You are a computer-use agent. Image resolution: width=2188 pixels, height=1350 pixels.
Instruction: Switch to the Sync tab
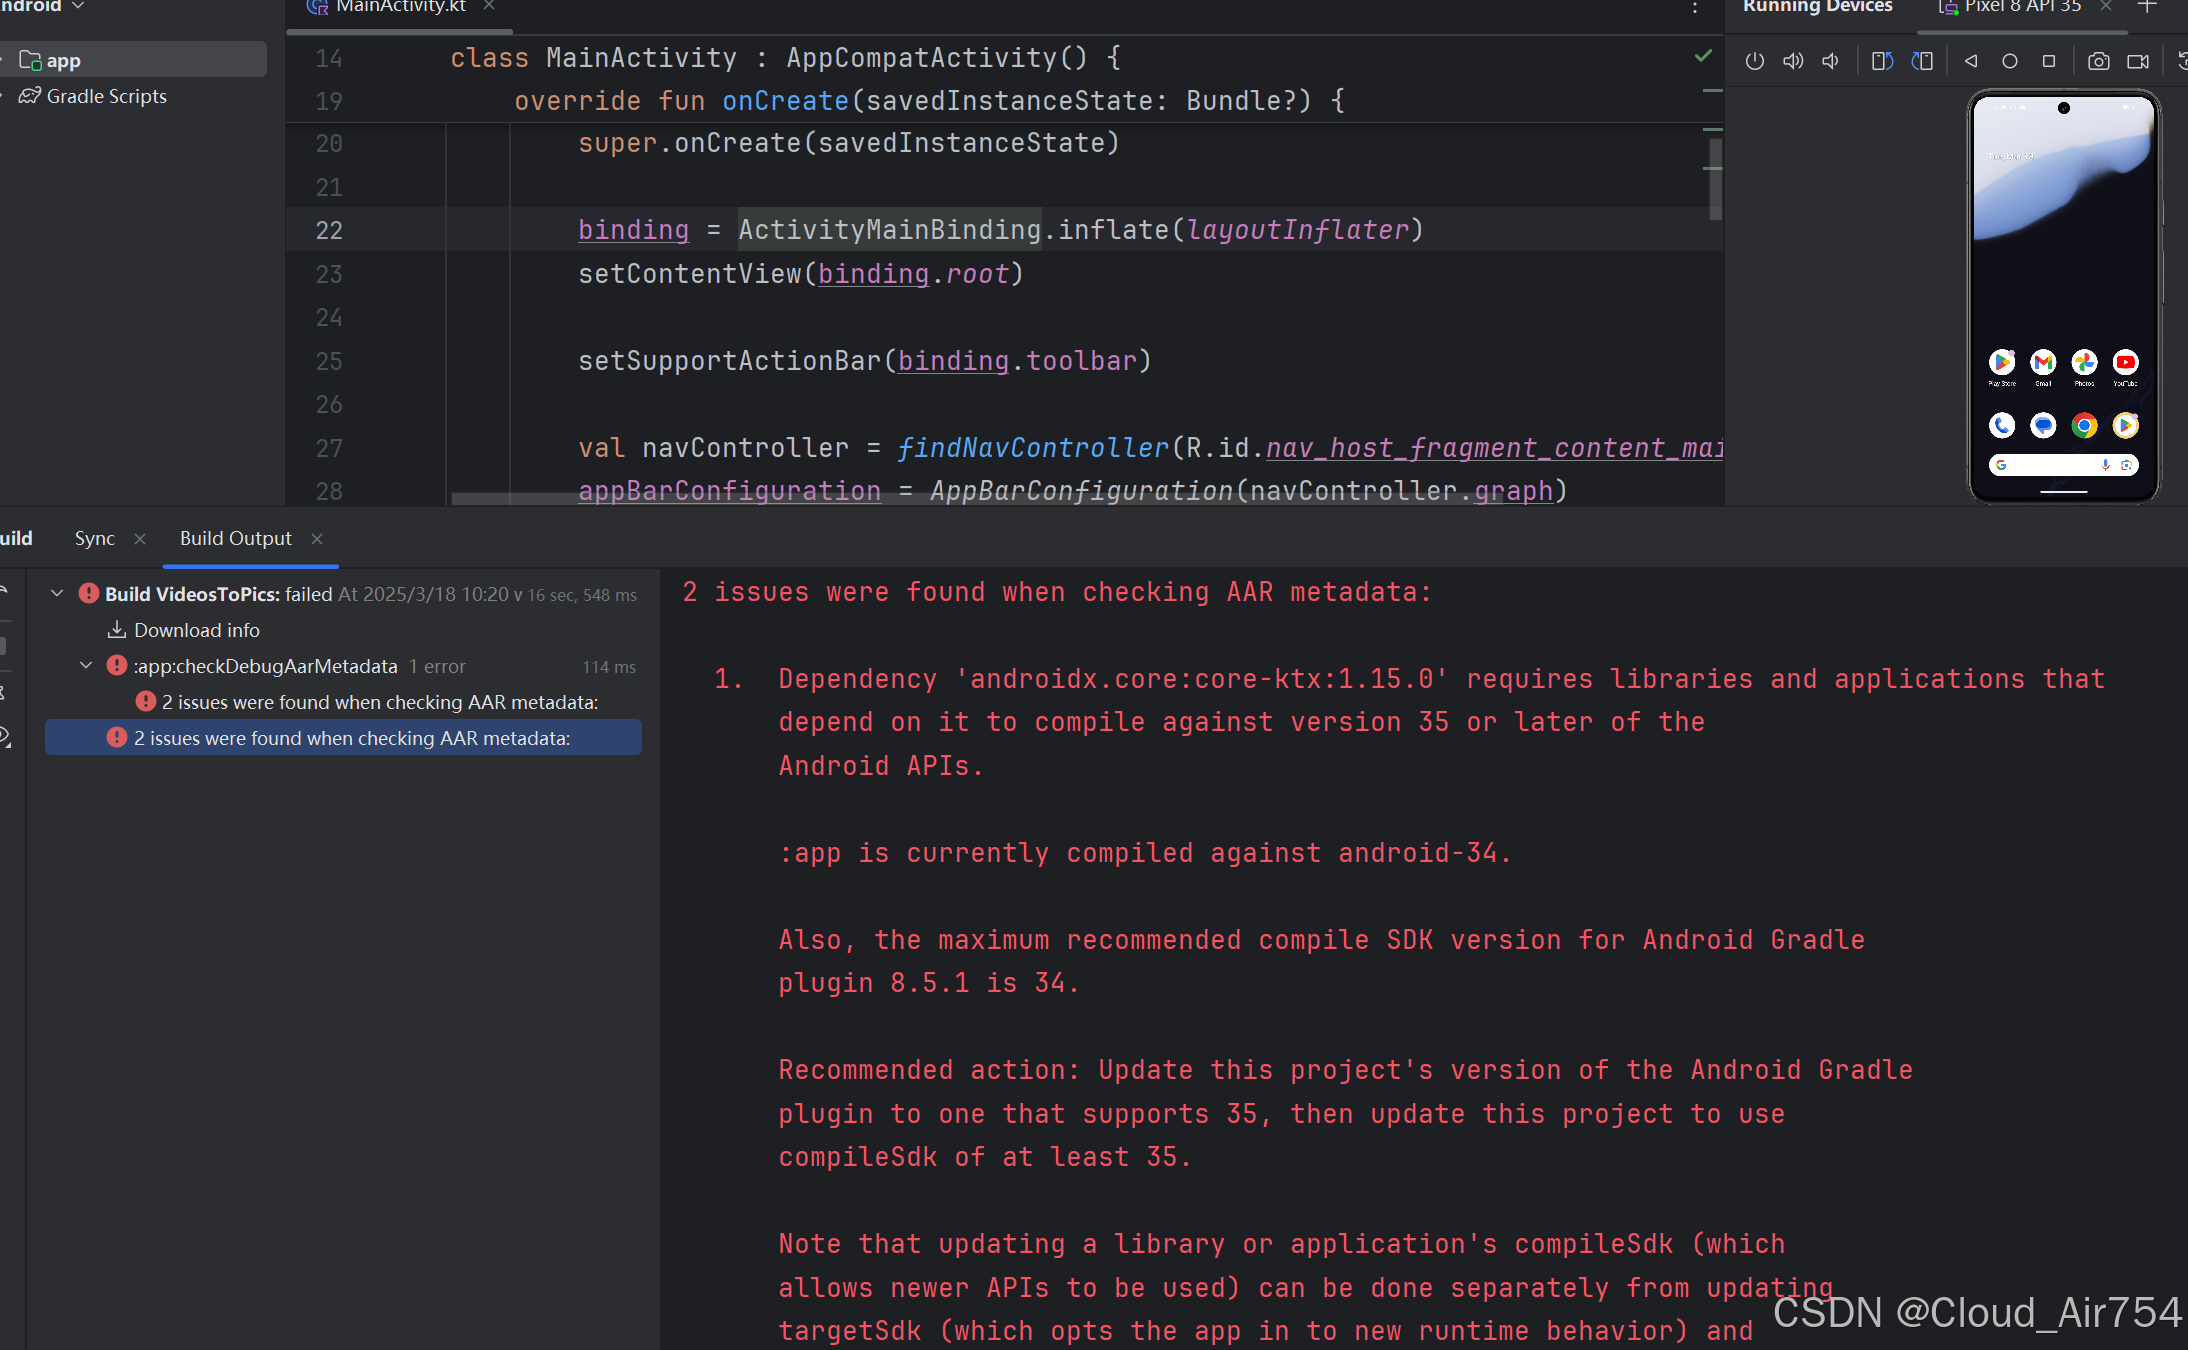pyautogui.click(x=95, y=538)
